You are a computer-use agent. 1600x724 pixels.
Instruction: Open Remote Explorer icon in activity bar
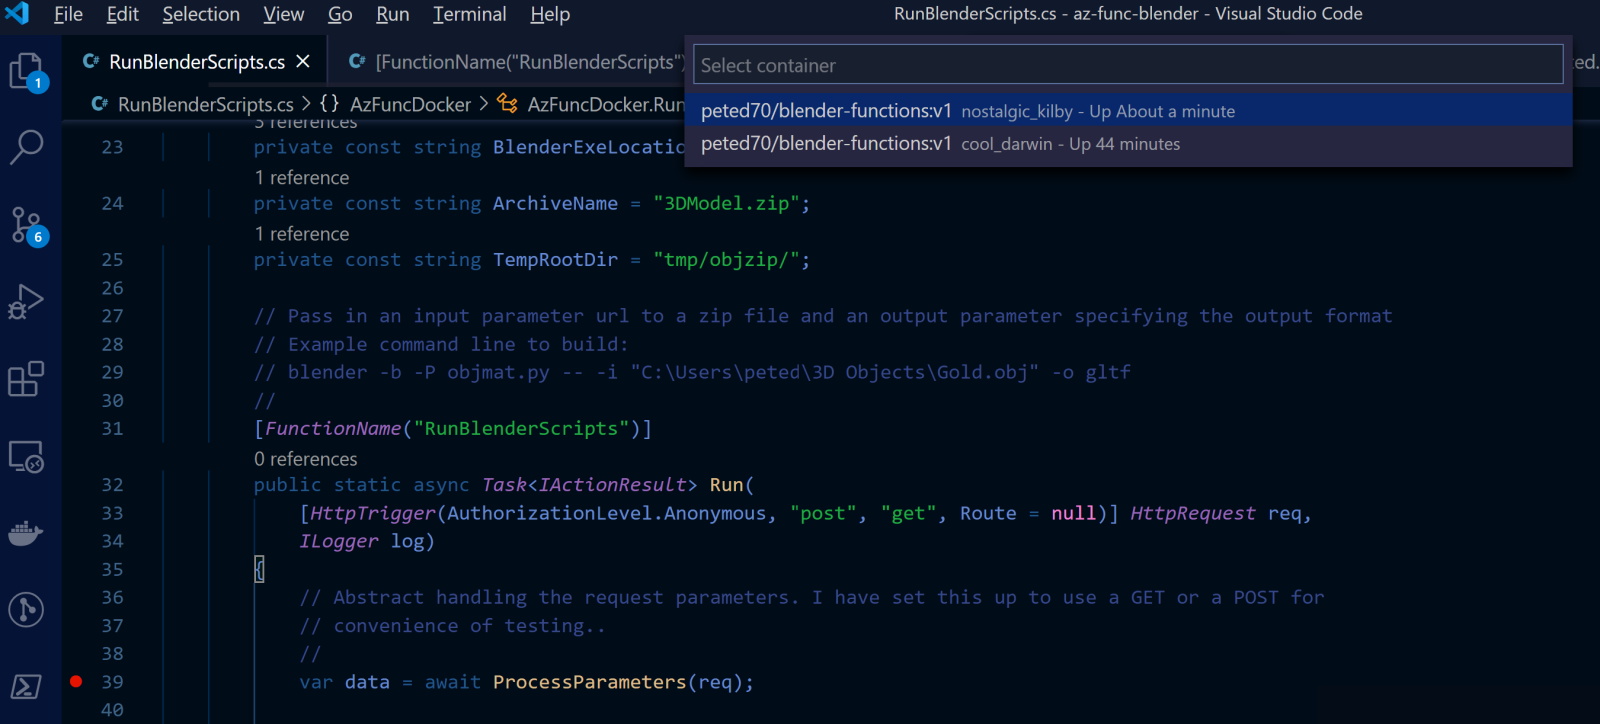(26, 457)
